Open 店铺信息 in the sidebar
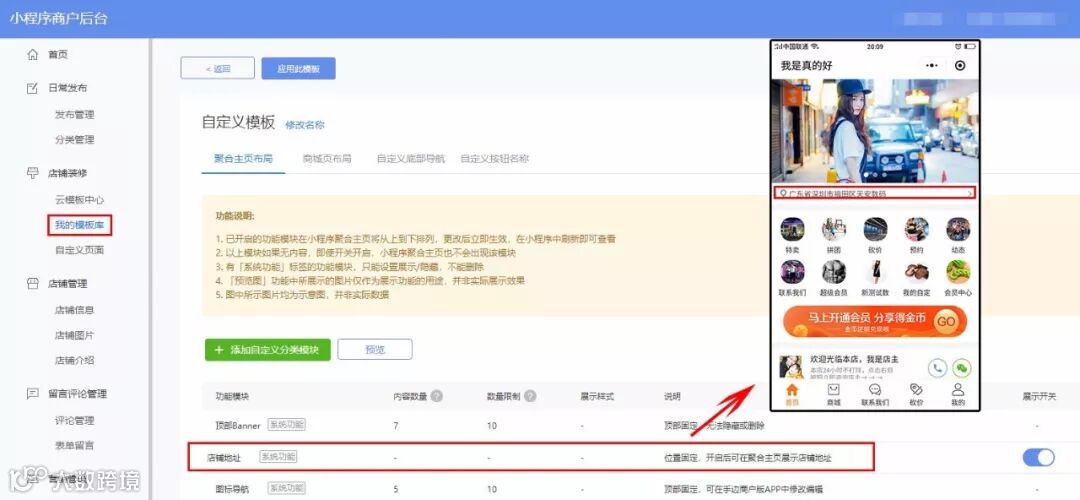Screen dimensions: 1080x500 (74, 311)
